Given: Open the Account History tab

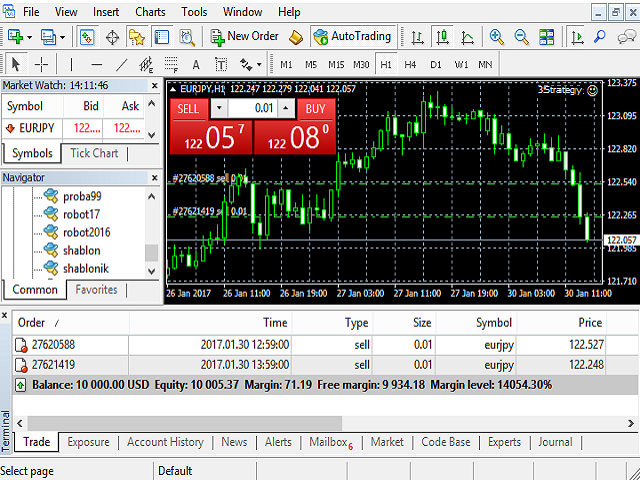Looking at the screenshot, I should pos(165,442).
